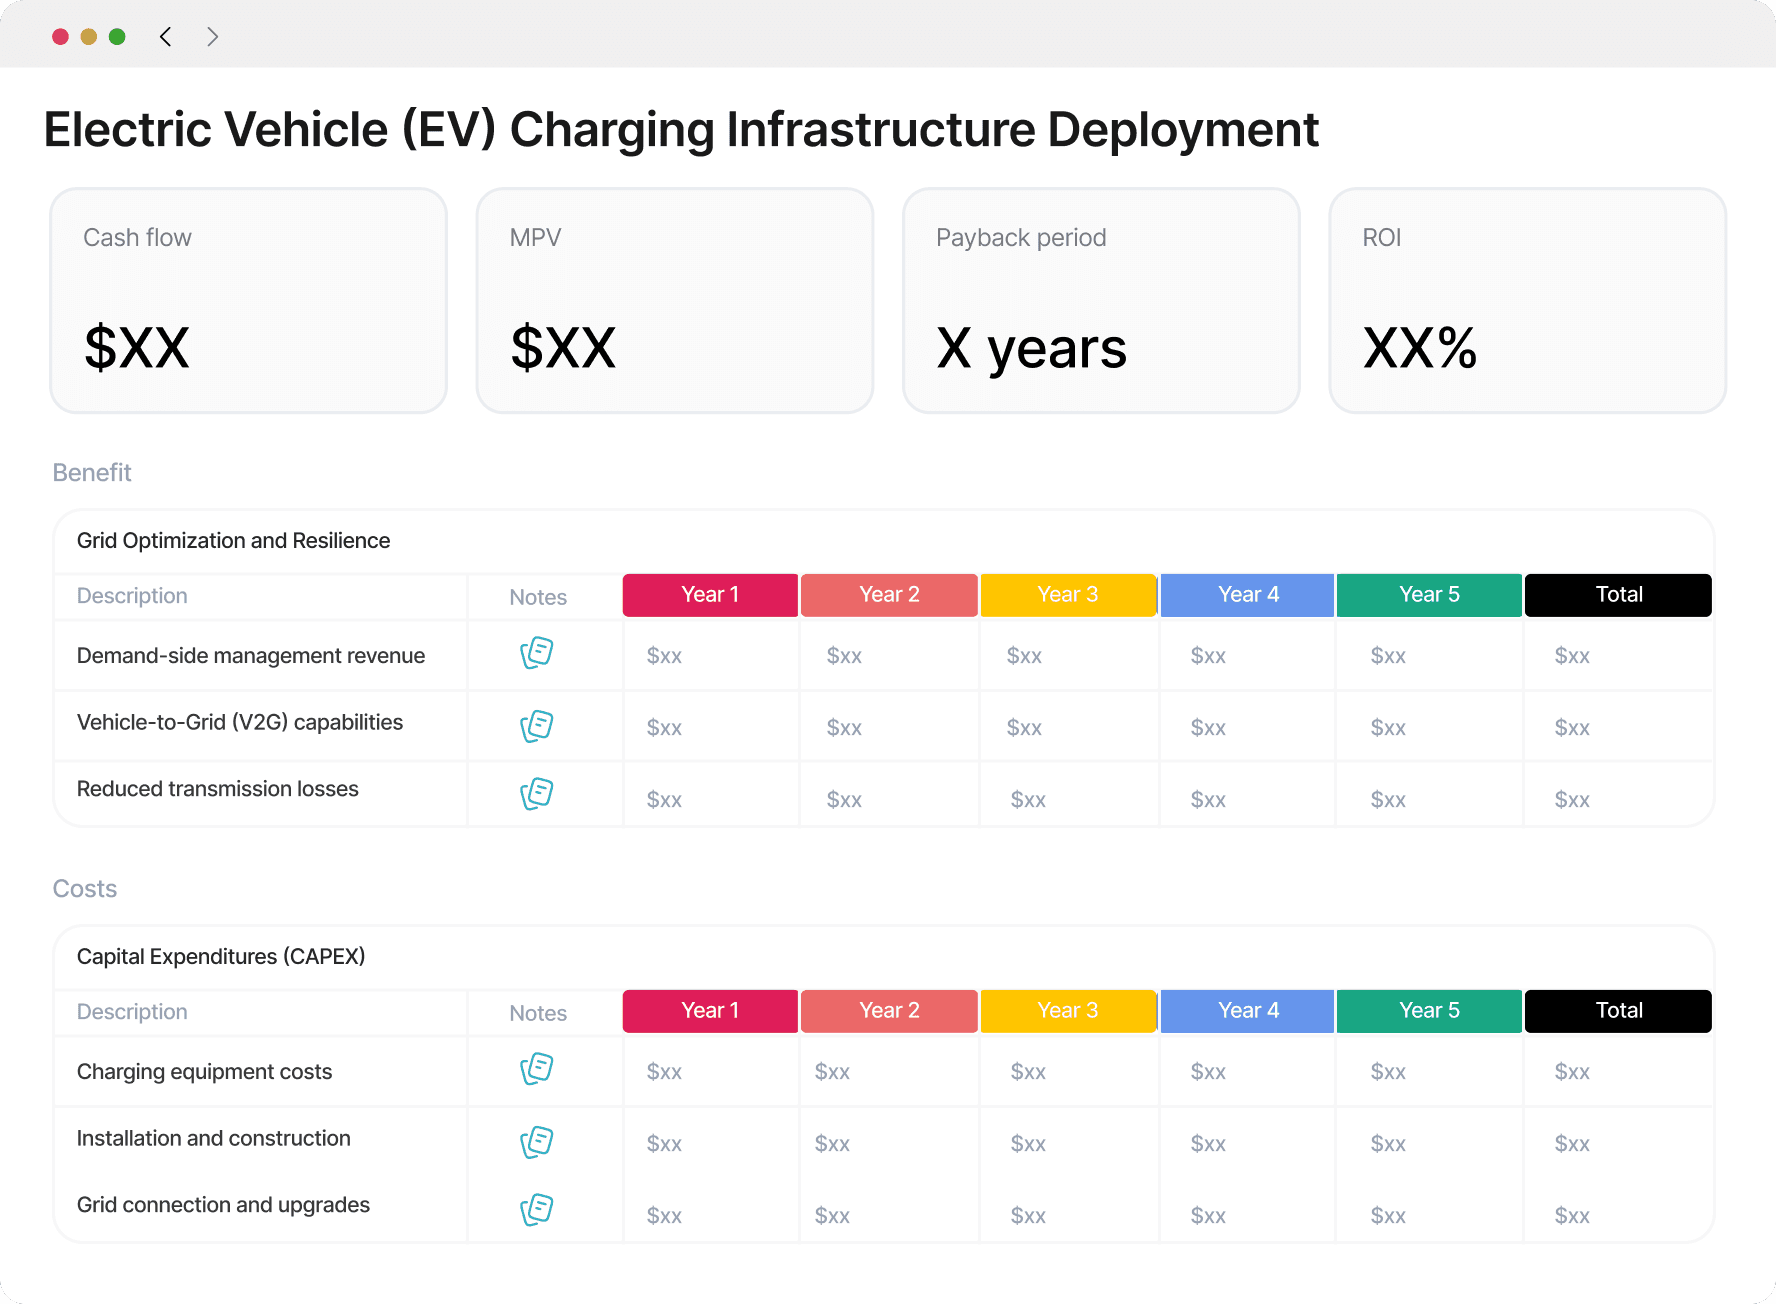Click the page title Electric Vehicle Charging Infrastructure
1776x1304 pixels.
[x=681, y=130]
